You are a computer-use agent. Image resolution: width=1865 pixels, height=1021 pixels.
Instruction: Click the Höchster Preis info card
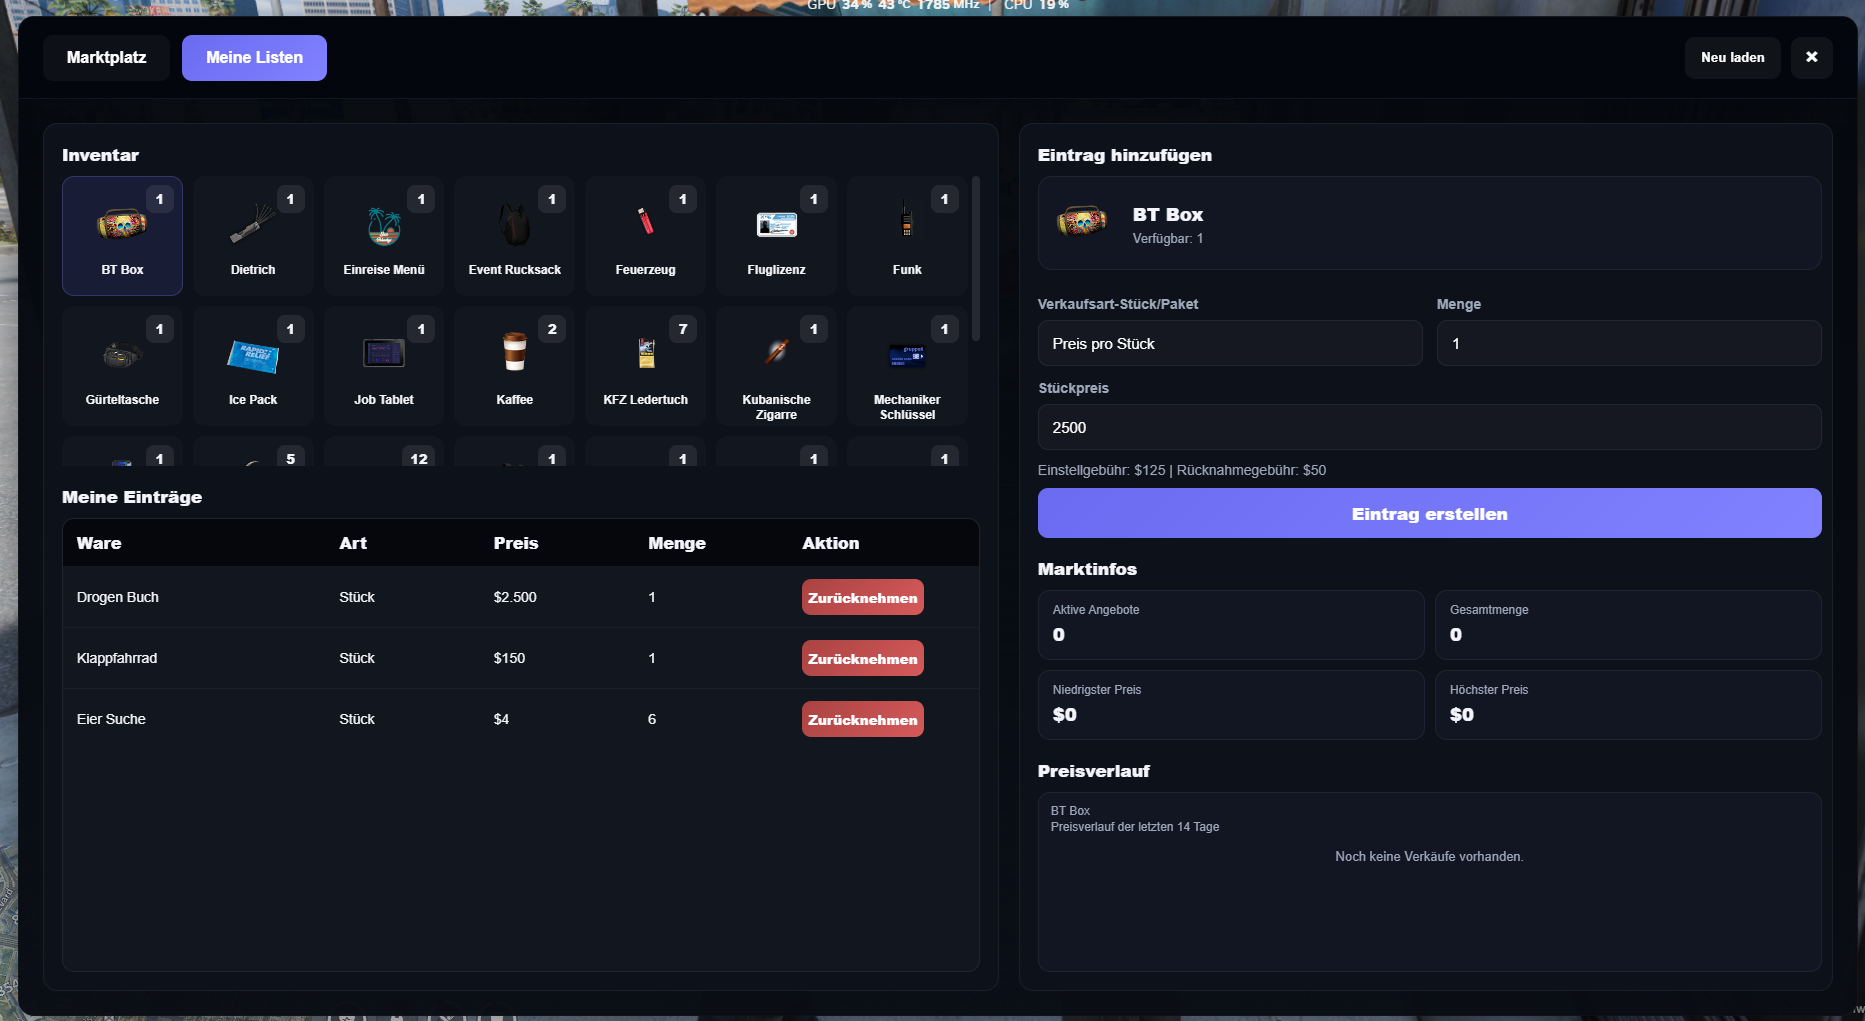[x=1628, y=704]
